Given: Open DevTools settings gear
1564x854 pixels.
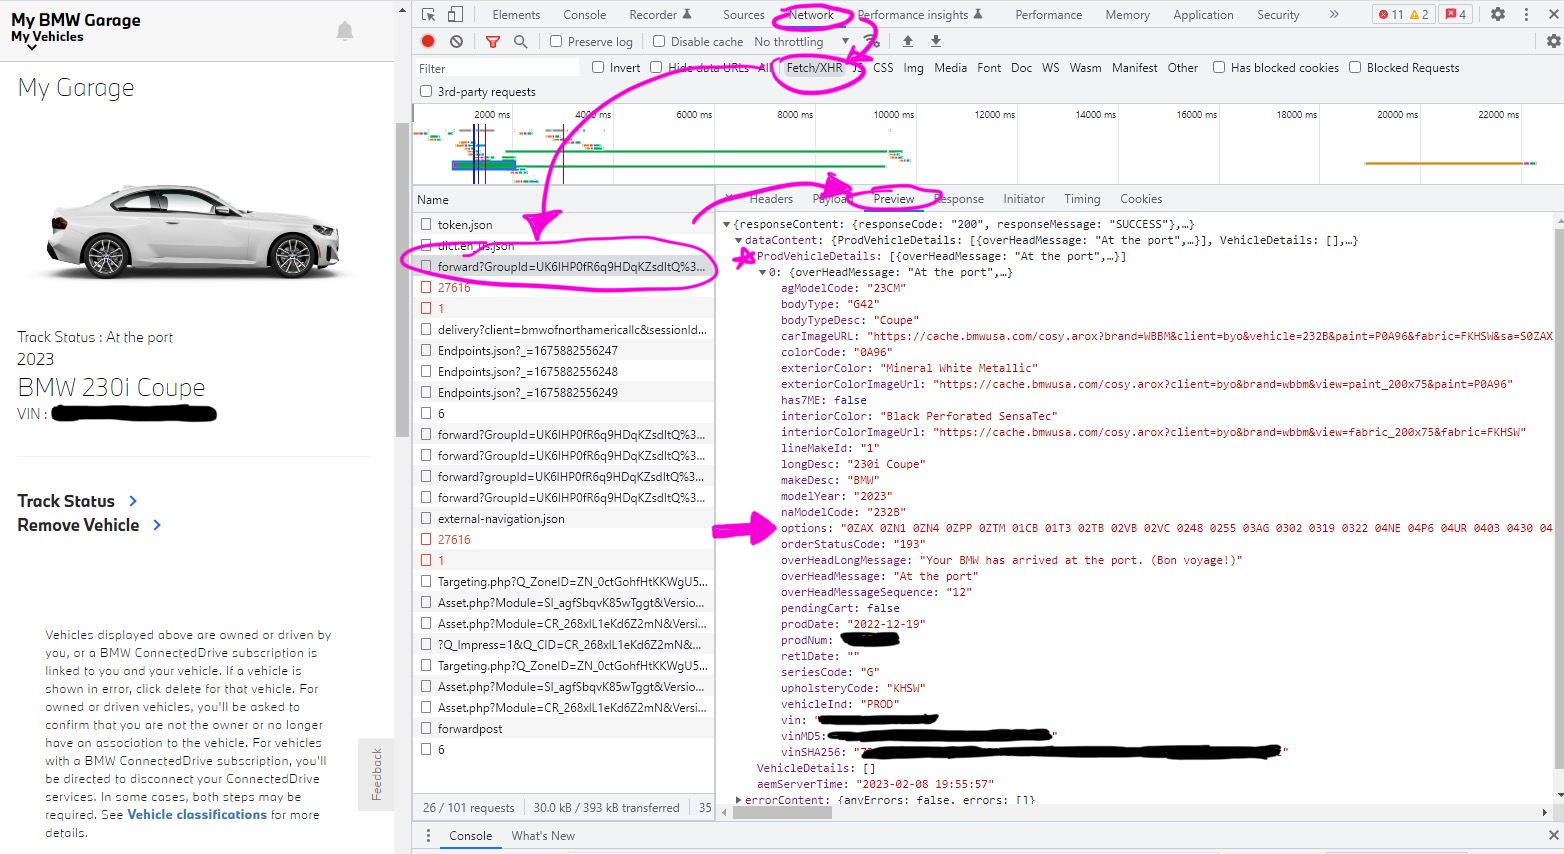Looking at the screenshot, I should 1498,14.
